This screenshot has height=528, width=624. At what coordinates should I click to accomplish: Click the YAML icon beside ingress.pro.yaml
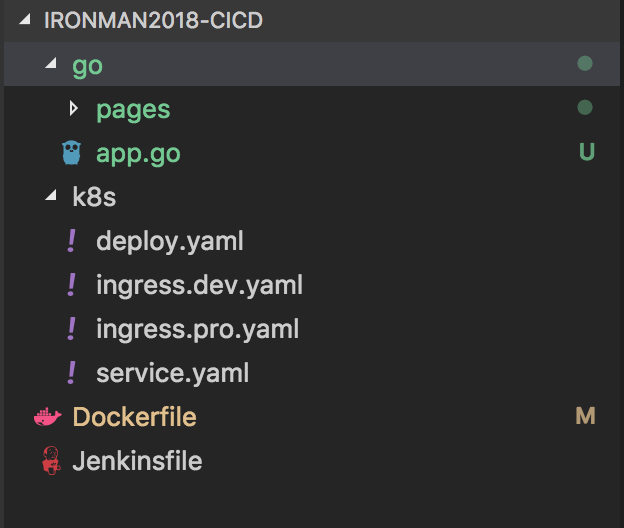point(71,329)
